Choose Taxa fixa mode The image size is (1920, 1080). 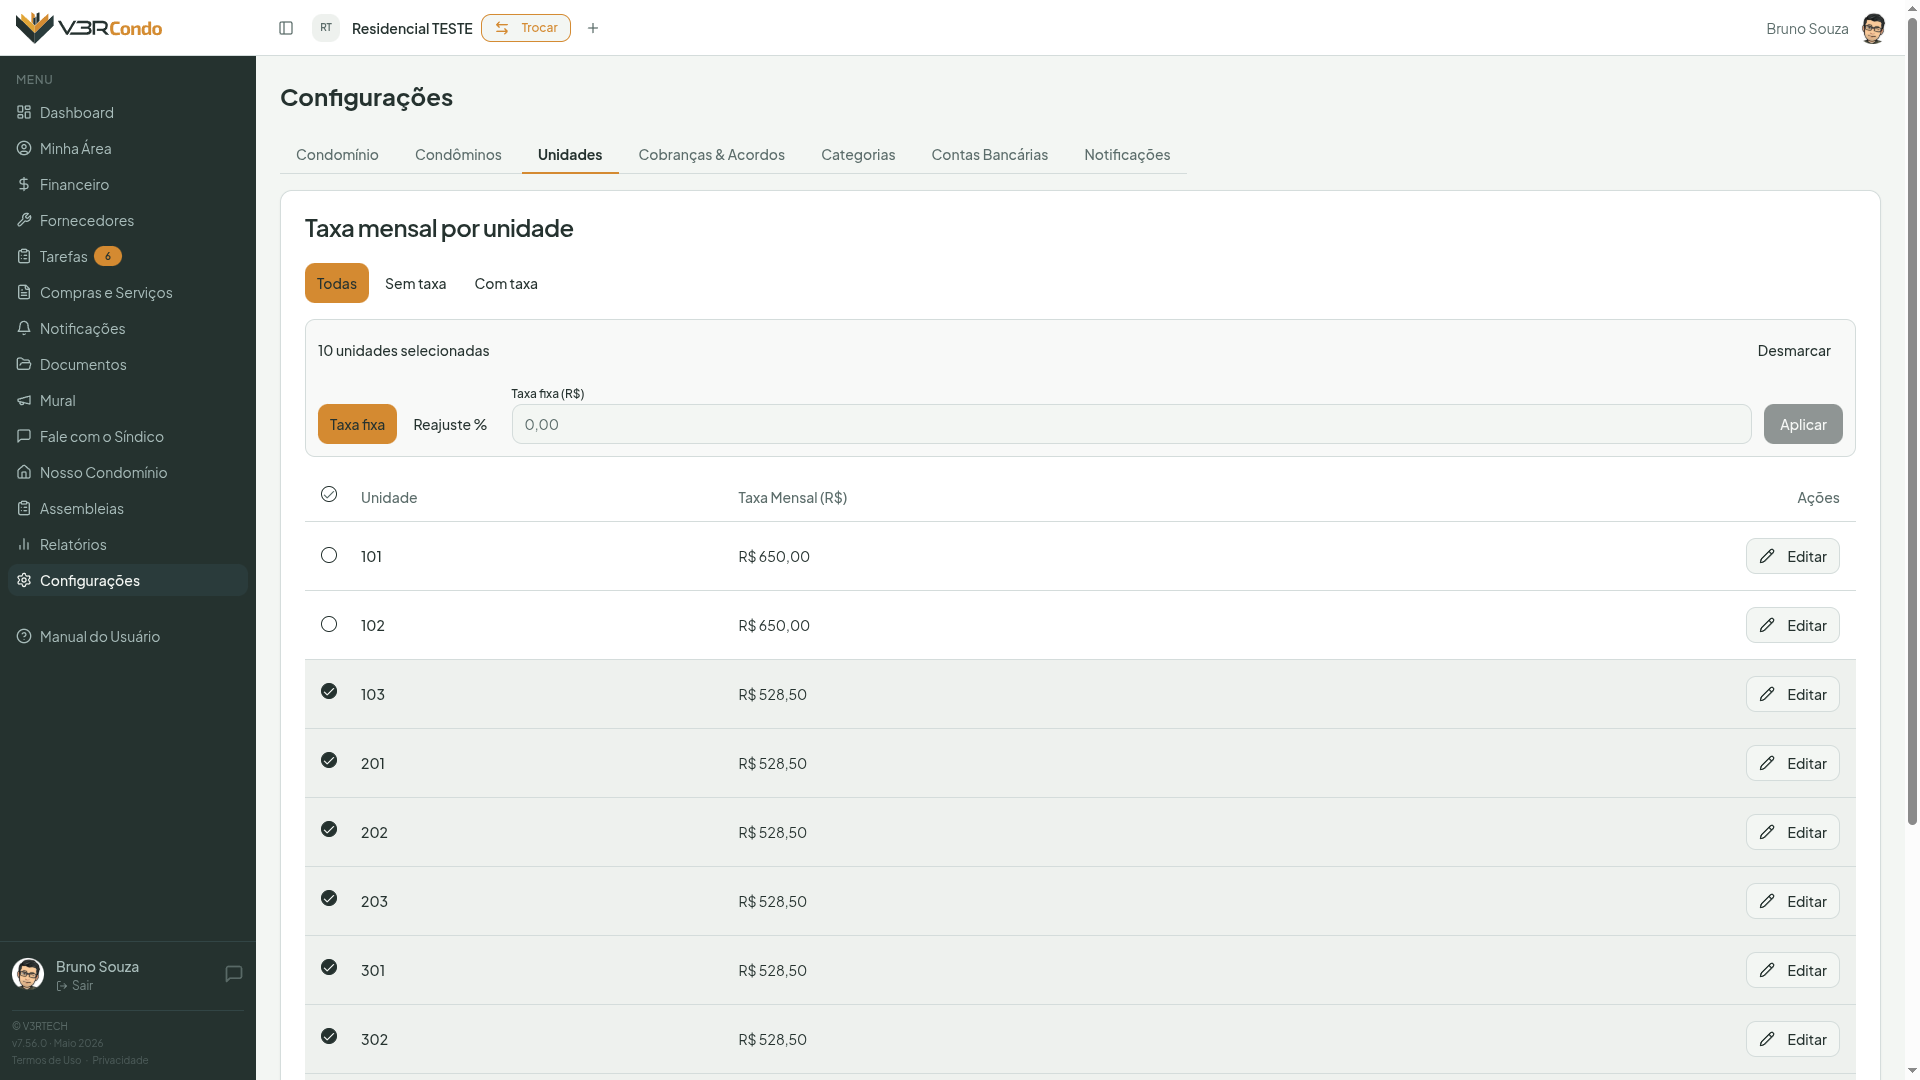[x=357, y=424]
